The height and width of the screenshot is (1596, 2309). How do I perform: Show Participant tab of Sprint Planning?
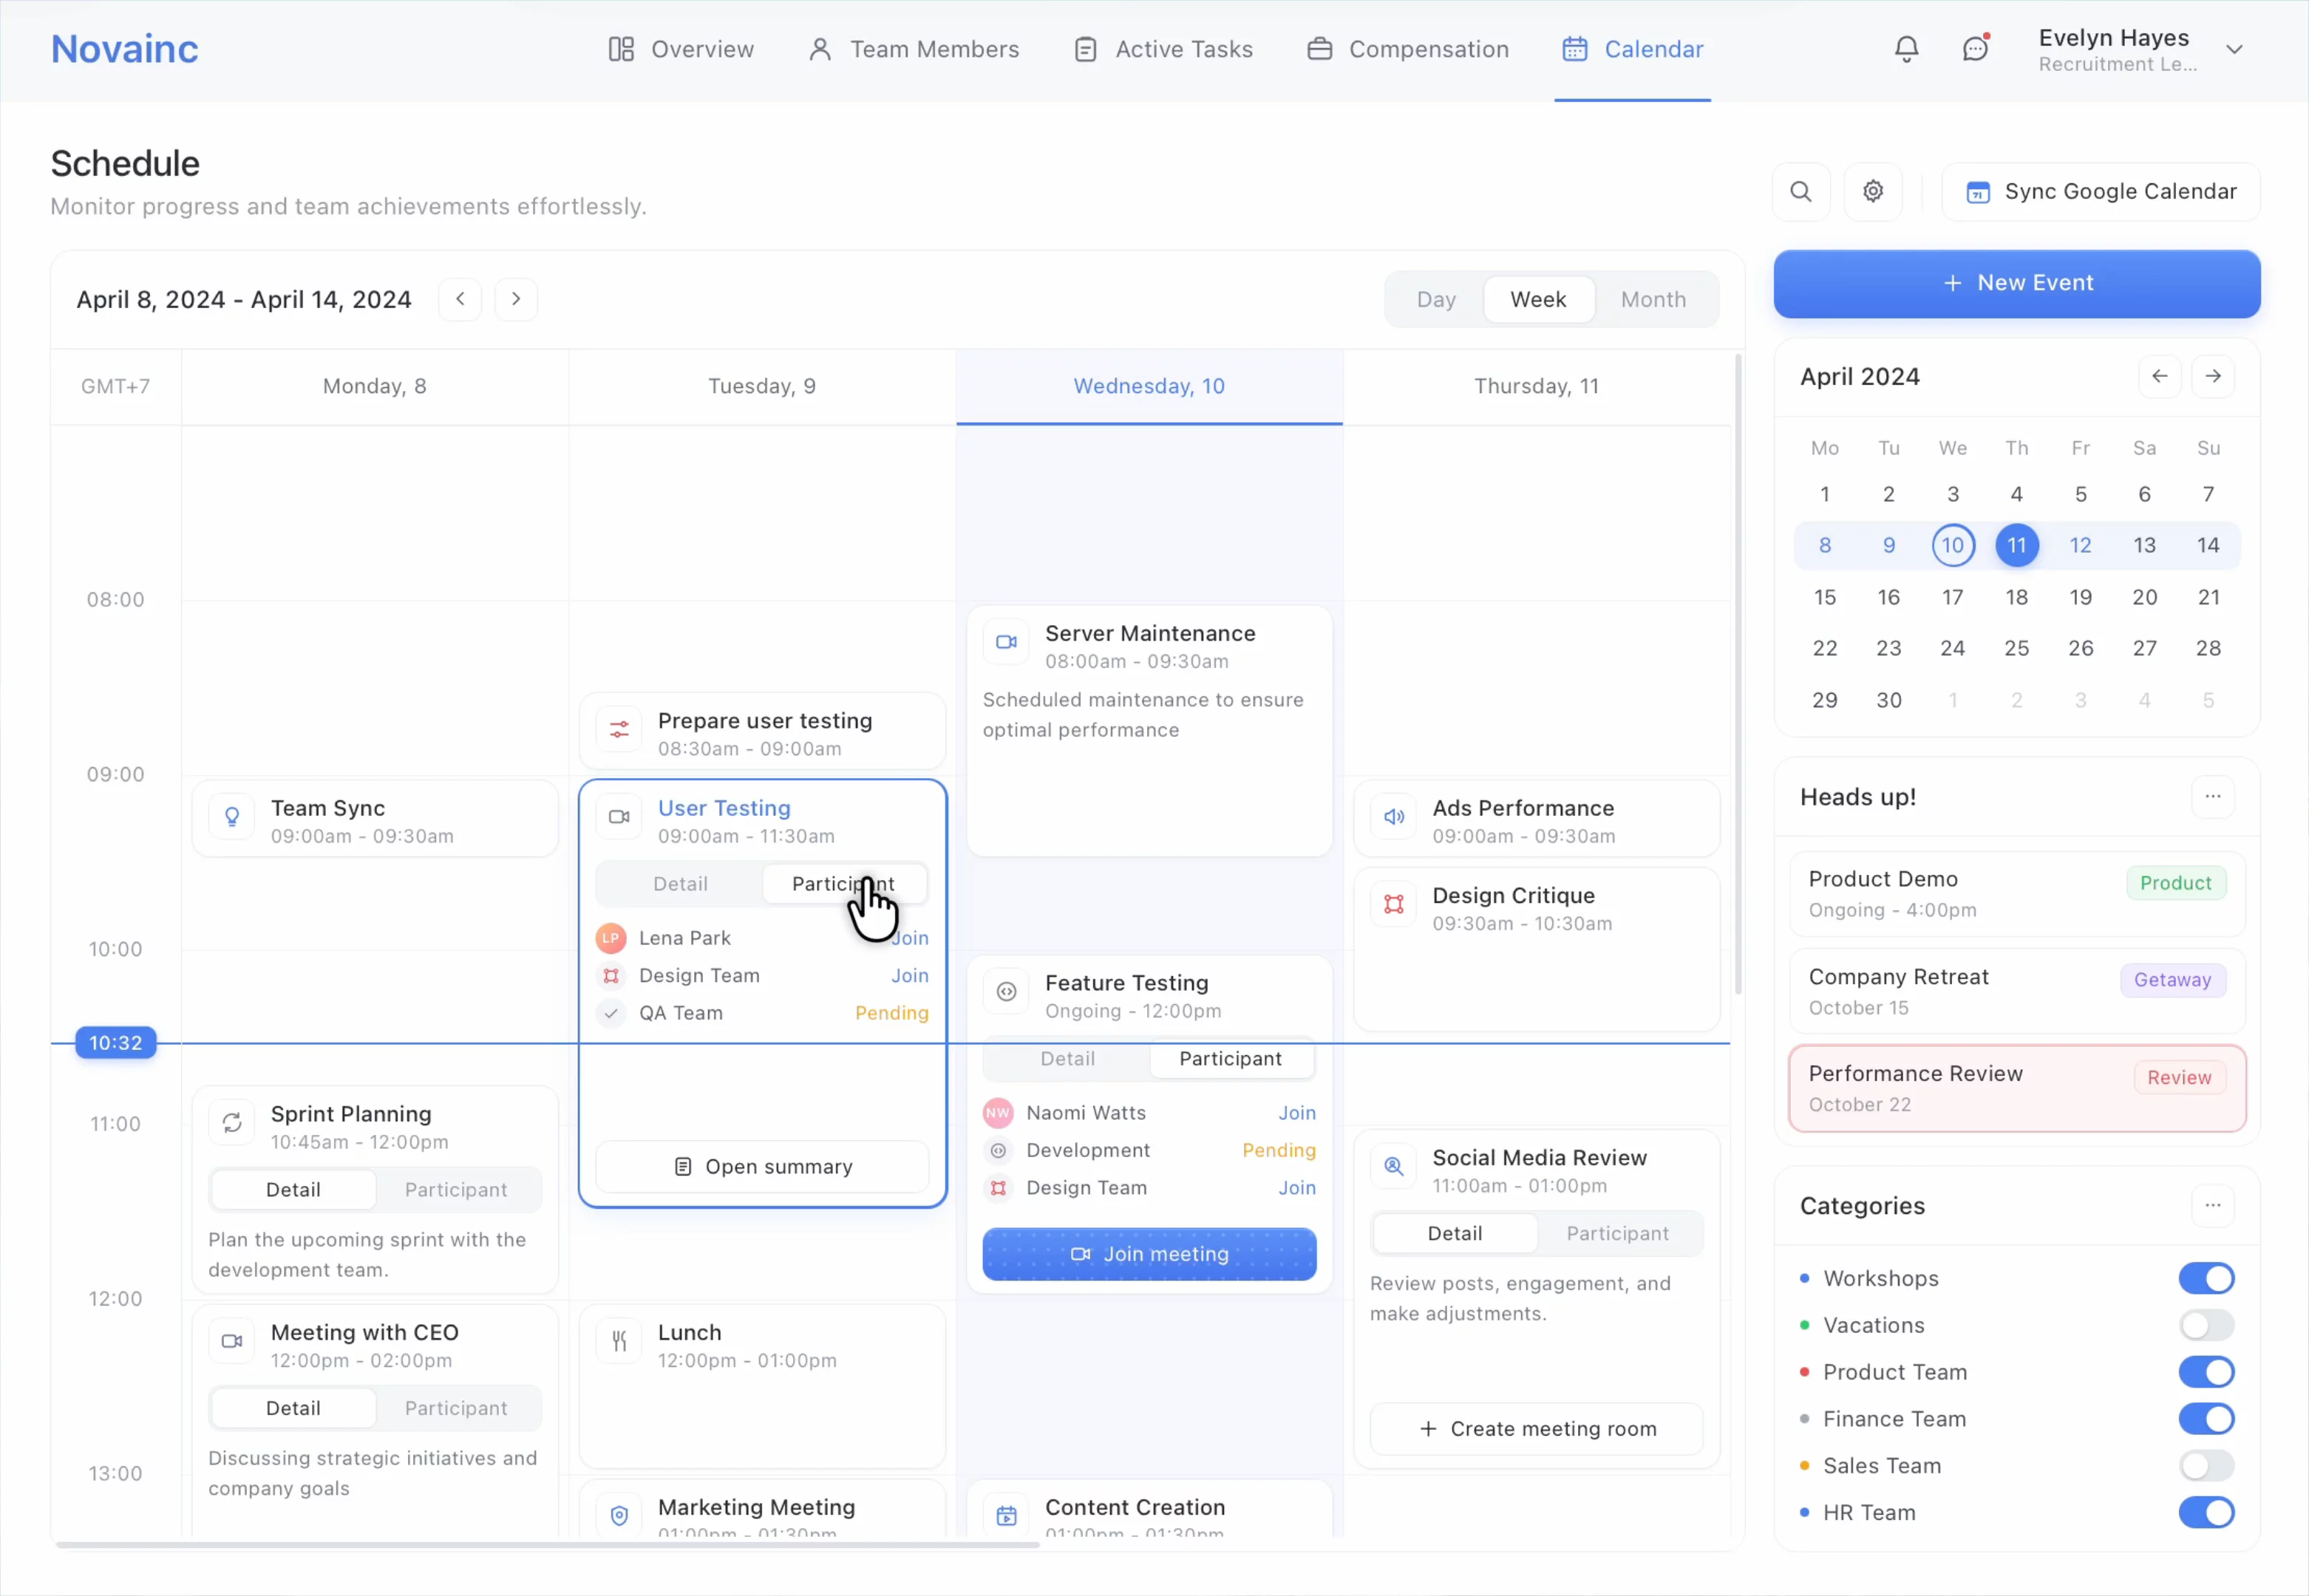coord(456,1190)
